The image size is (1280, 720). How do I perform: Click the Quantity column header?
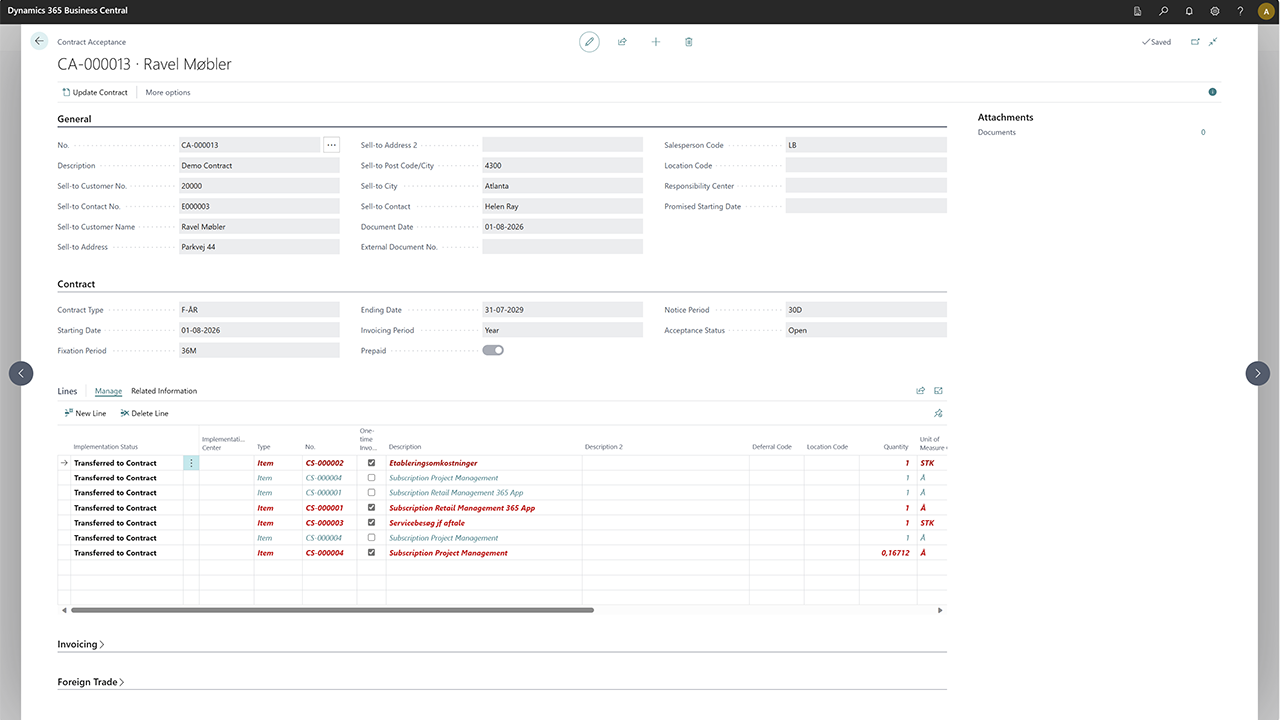896,447
